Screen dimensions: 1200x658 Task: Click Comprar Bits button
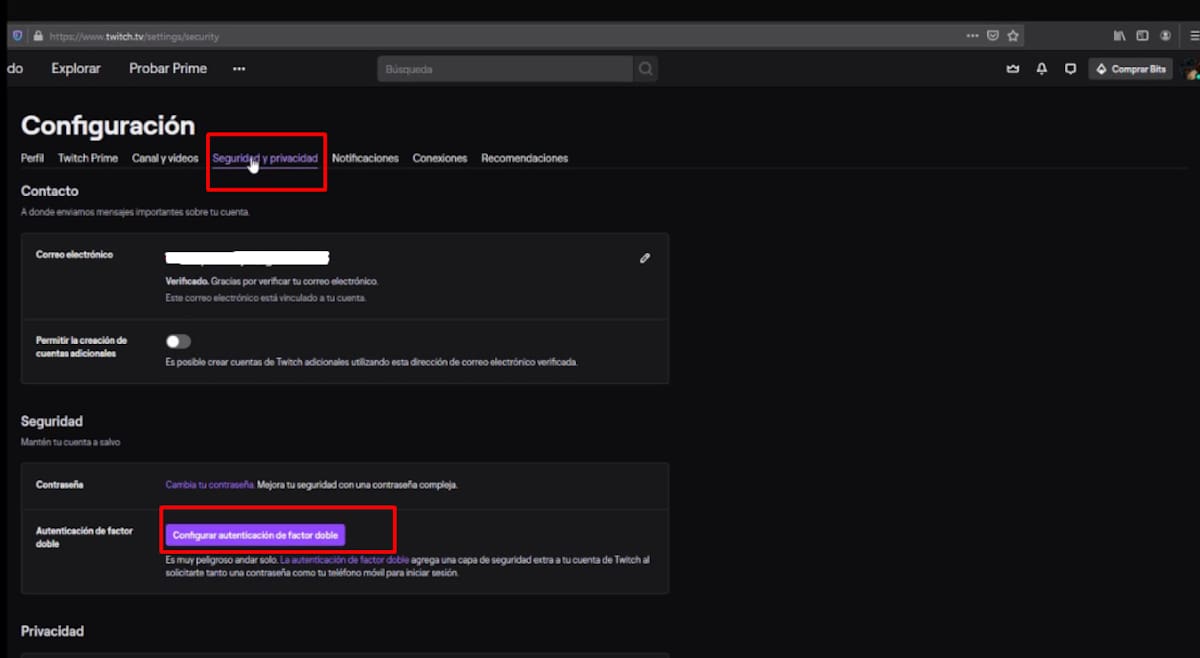(1130, 69)
